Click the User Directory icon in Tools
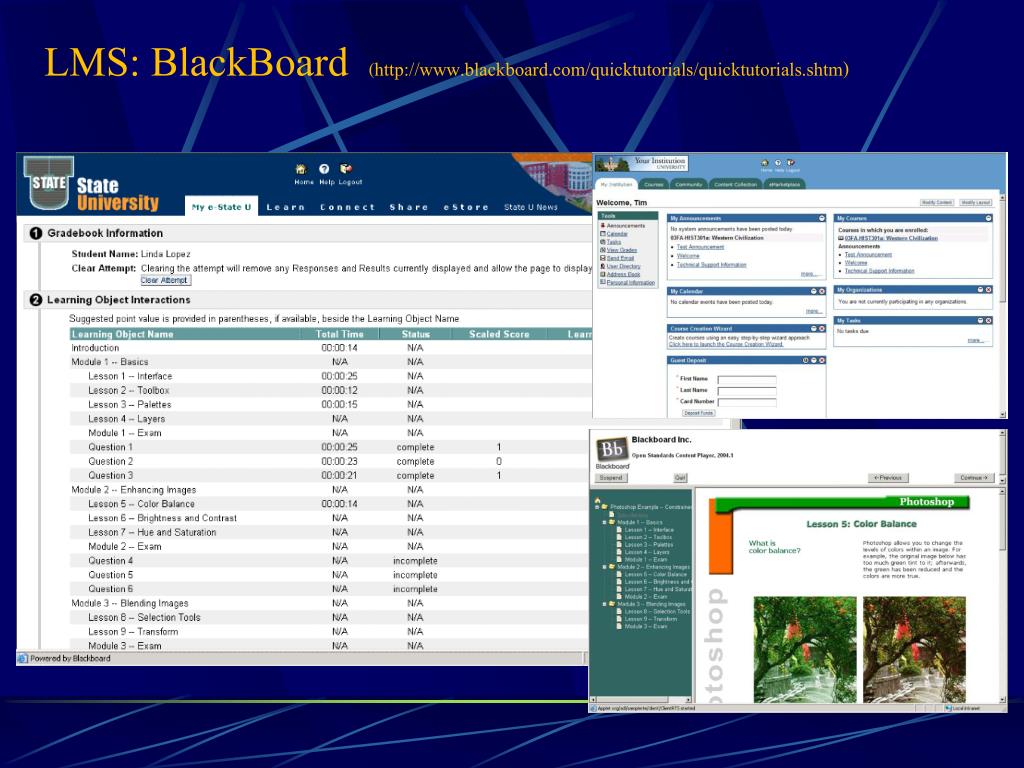Screen dimensions: 1024x768 tap(603, 266)
